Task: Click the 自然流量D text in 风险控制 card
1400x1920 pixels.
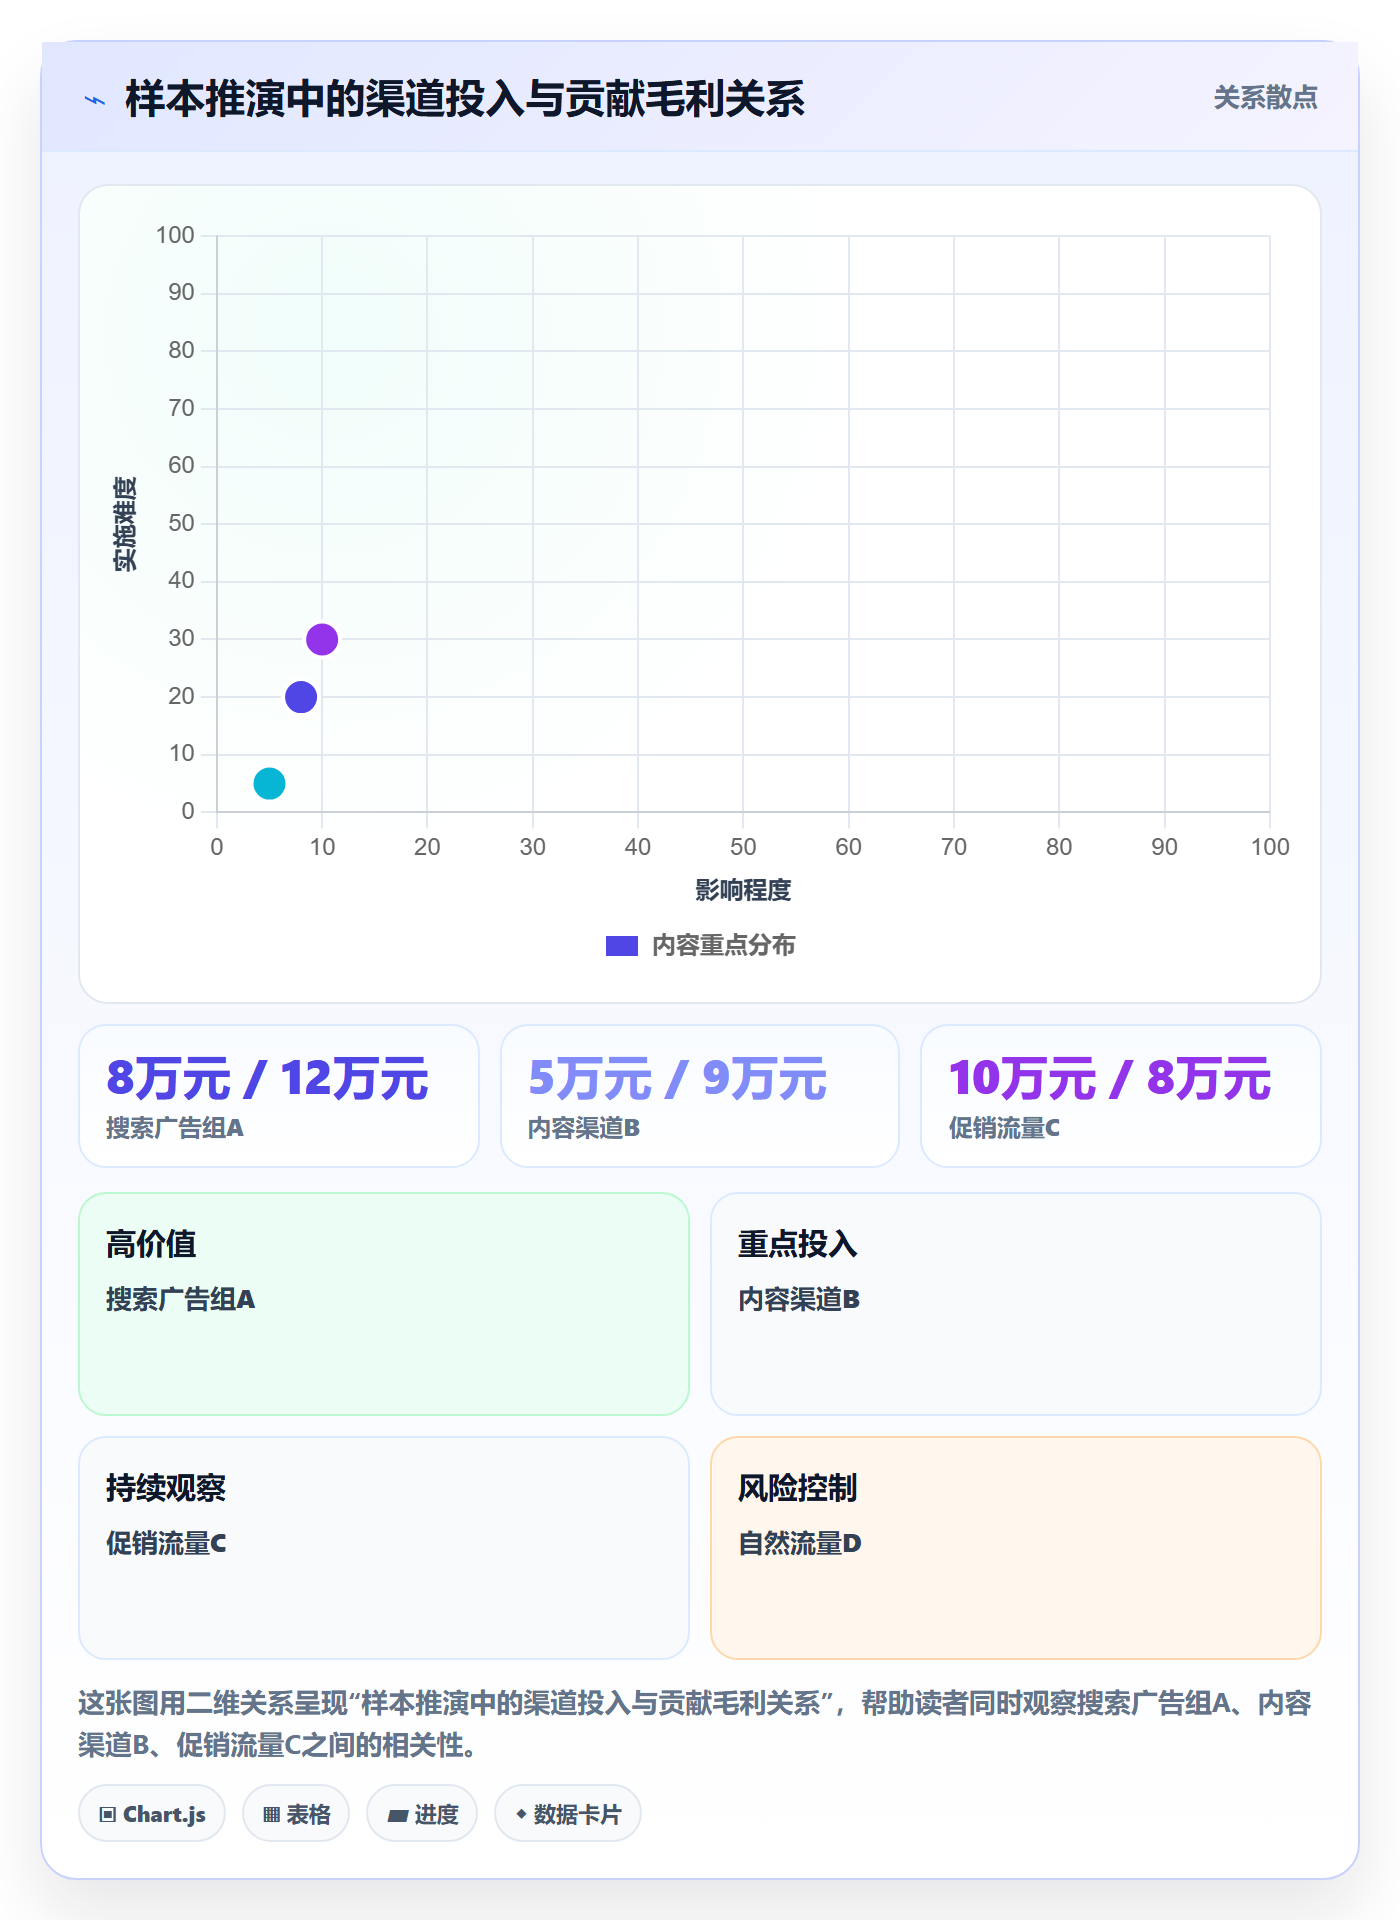Action: click(x=800, y=1543)
